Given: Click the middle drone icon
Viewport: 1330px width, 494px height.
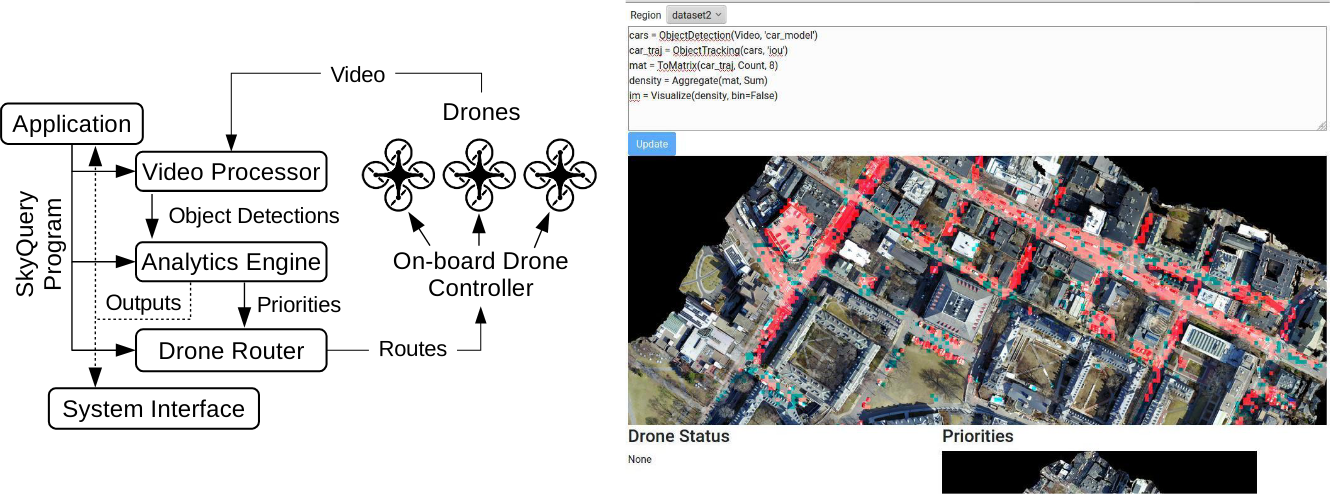Looking at the screenshot, I should tap(478, 173).
